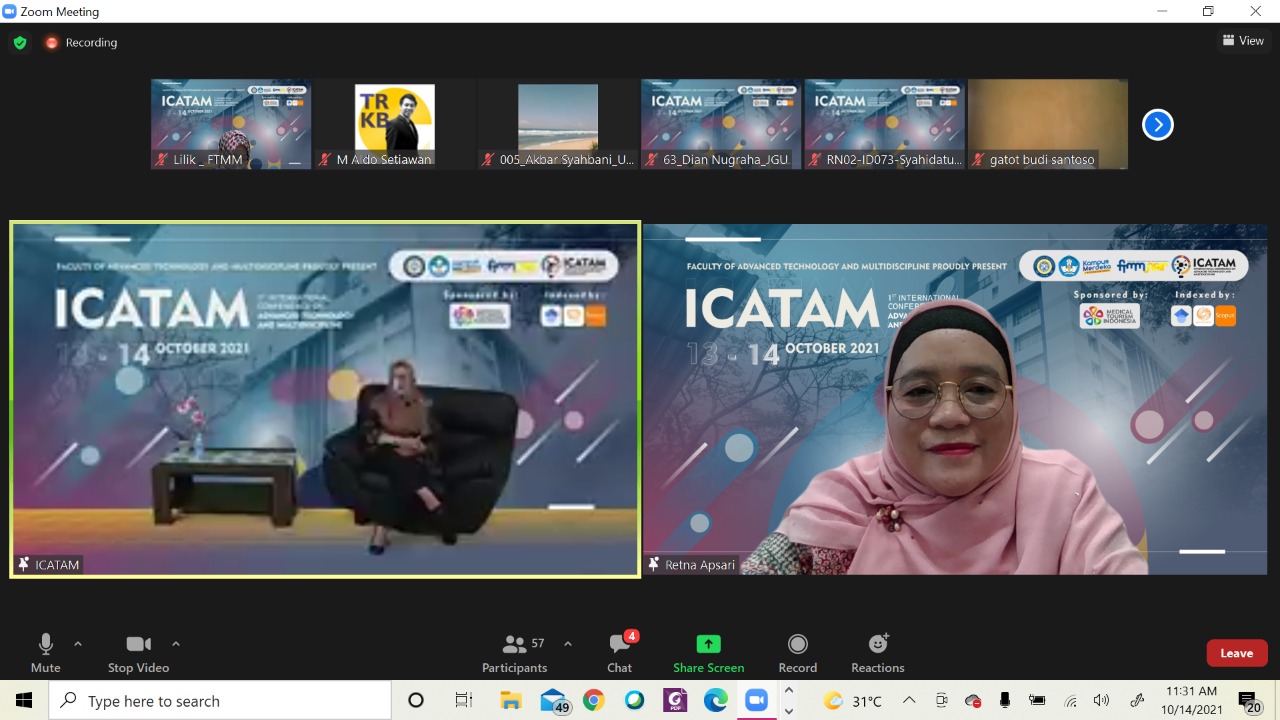Open video options arrow next to Stop Video
Screen dimensions: 1280x720
point(176,644)
